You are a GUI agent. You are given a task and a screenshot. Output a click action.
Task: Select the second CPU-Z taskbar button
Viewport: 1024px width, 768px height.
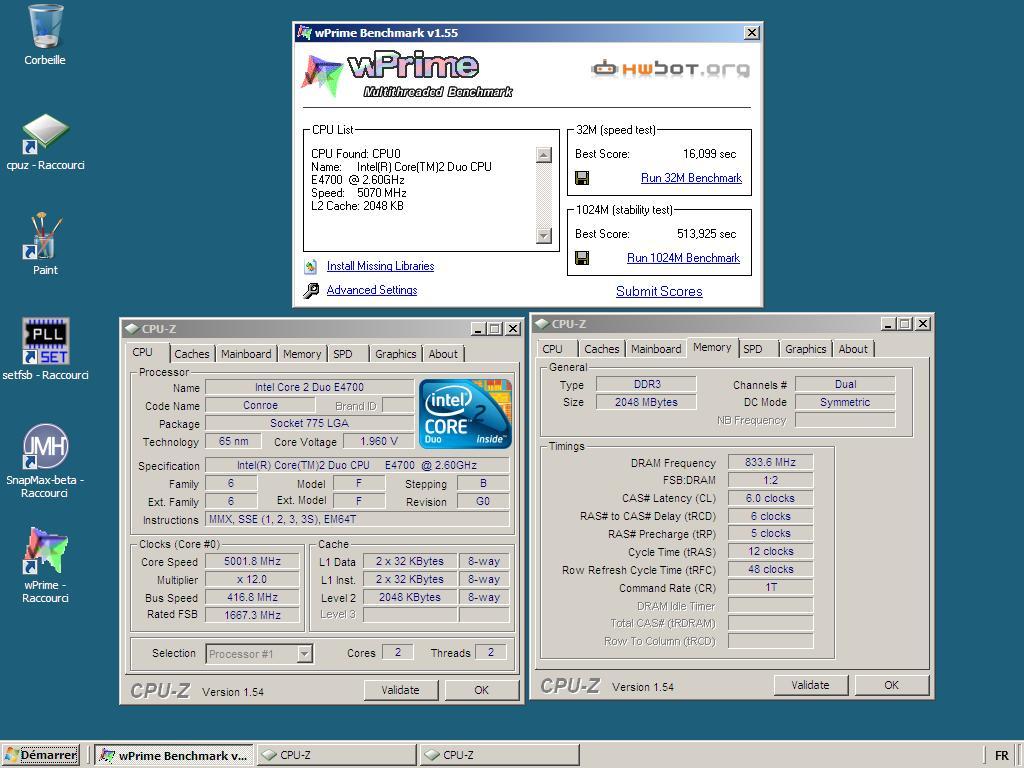(x=499, y=756)
